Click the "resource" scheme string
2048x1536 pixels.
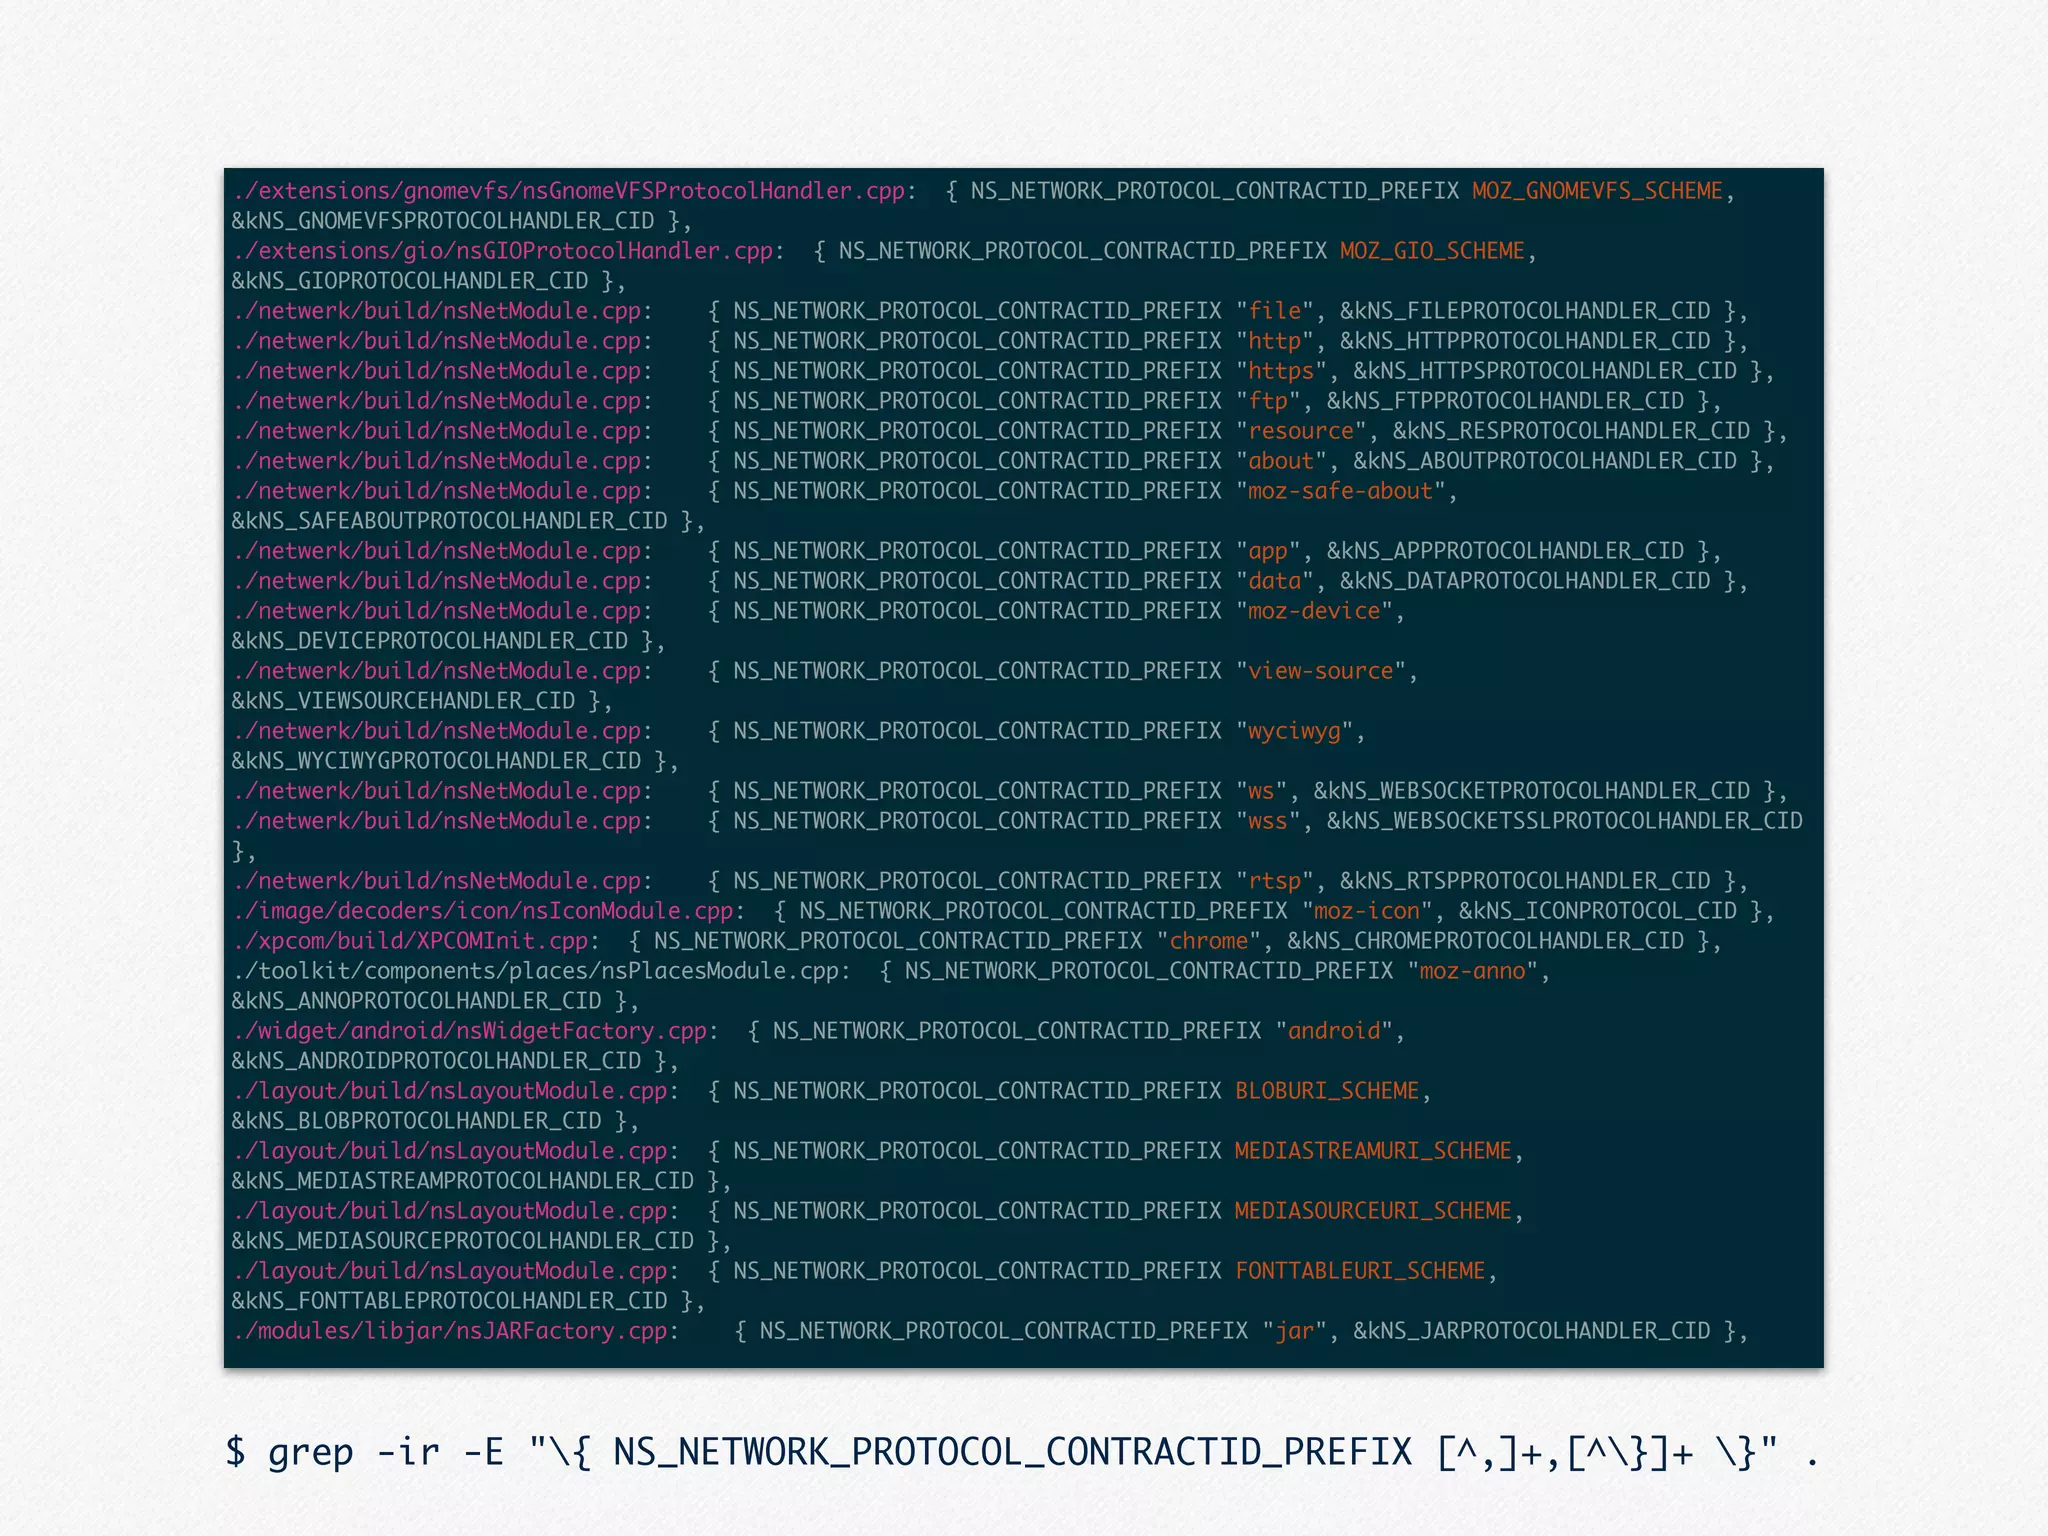coord(1301,431)
